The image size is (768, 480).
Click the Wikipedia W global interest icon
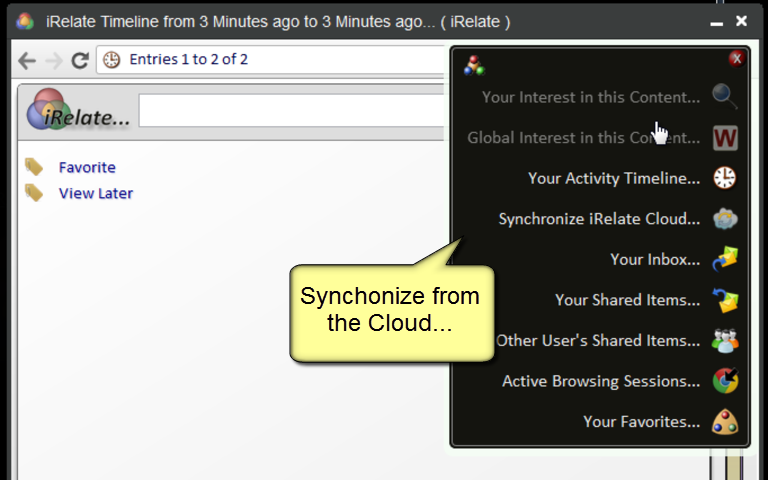pyautogui.click(x=725, y=138)
